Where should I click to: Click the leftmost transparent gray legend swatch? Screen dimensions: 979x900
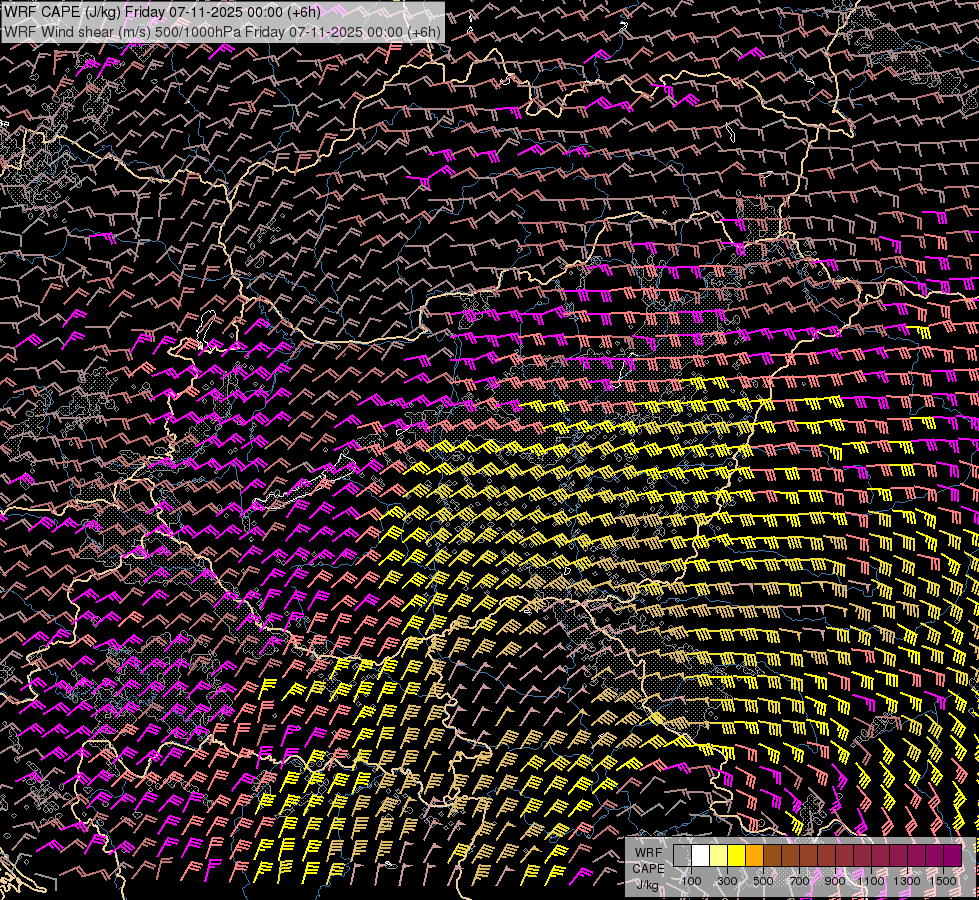coord(682,856)
